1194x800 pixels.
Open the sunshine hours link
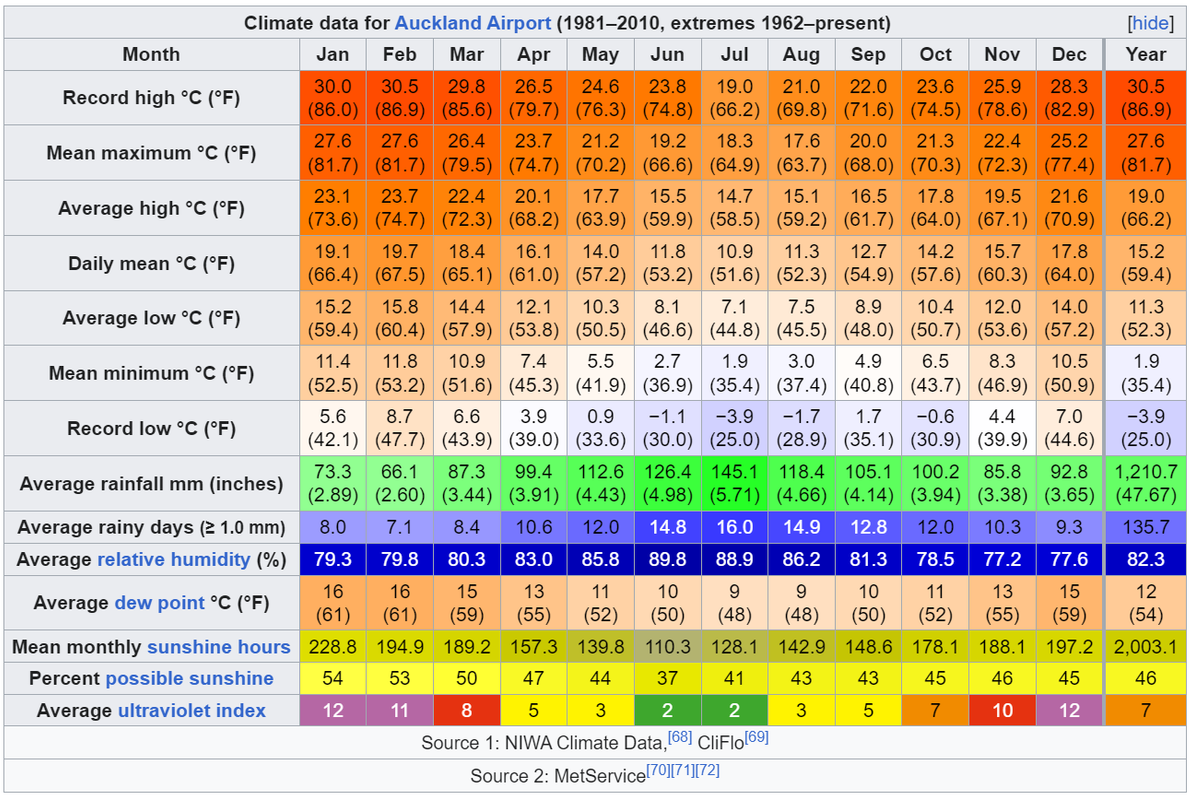(x=219, y=647)
